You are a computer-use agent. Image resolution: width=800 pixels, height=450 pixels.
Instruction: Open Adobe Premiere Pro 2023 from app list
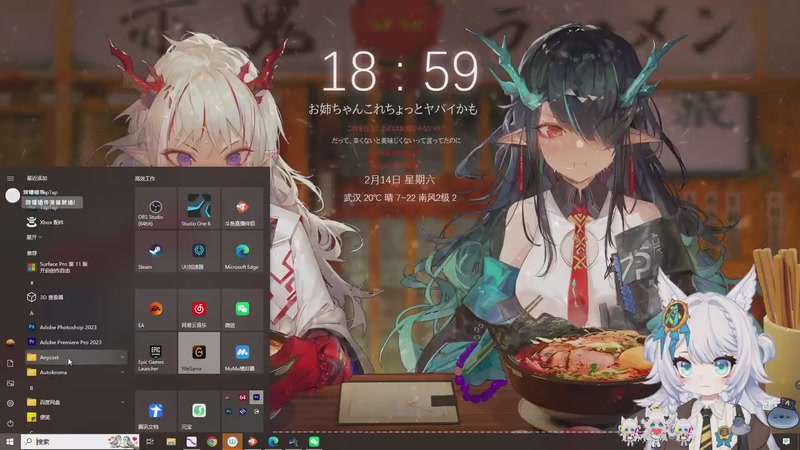point(76,342)
